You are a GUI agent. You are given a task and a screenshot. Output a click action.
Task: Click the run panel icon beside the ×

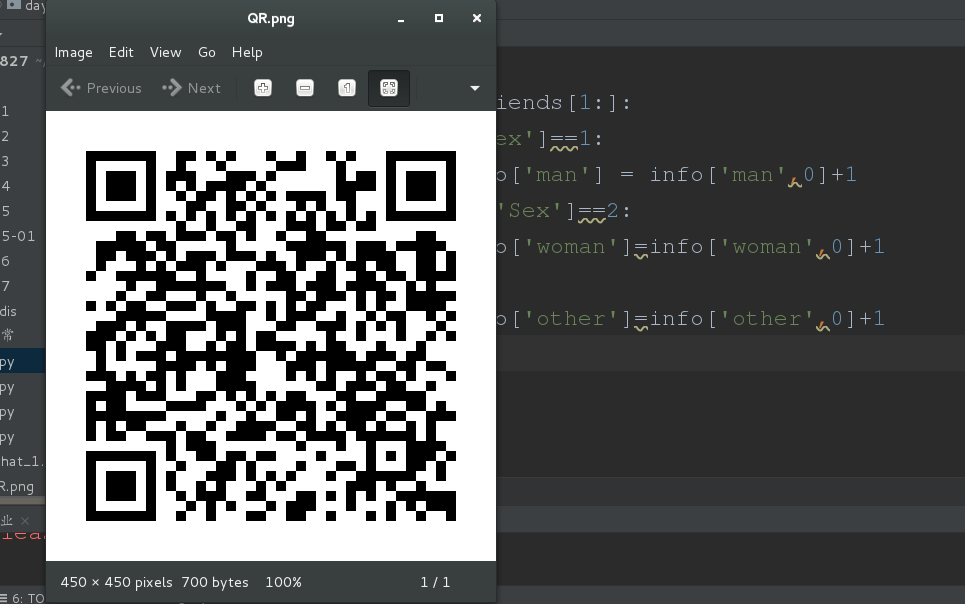[x=8, y=521]
